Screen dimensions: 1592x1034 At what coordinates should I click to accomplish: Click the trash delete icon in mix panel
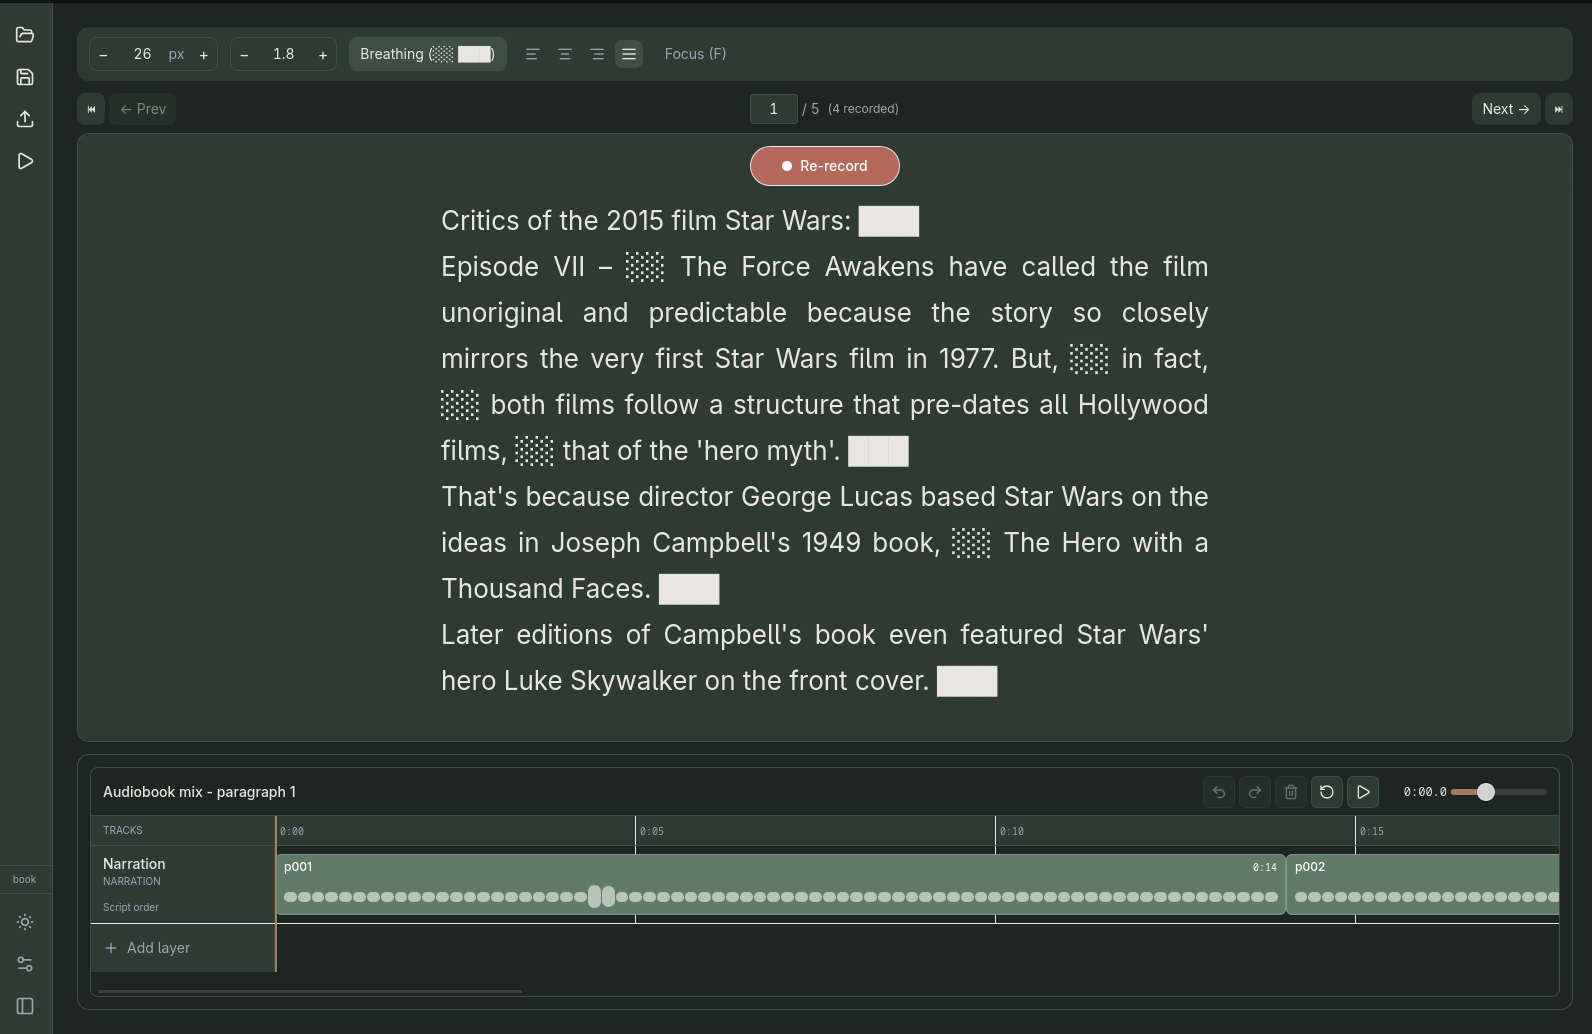tap(1291, 792)
